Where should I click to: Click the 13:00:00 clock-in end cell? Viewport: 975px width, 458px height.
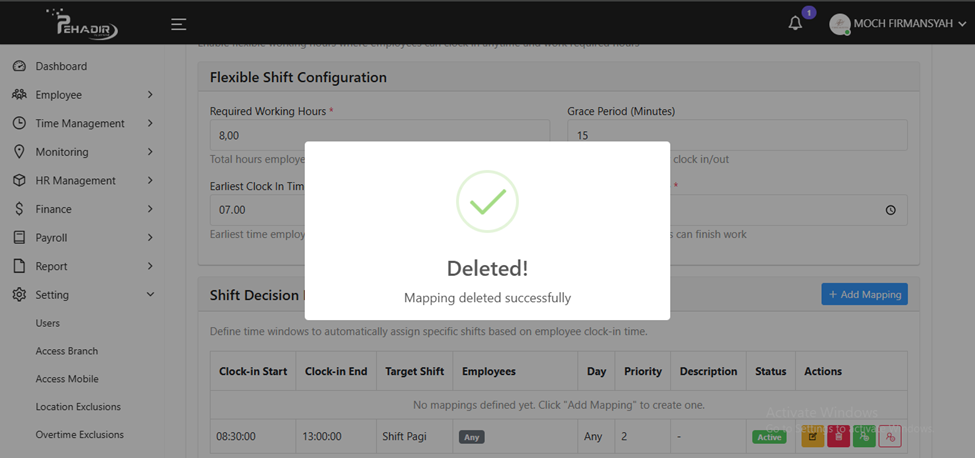[x=336, y=436]
